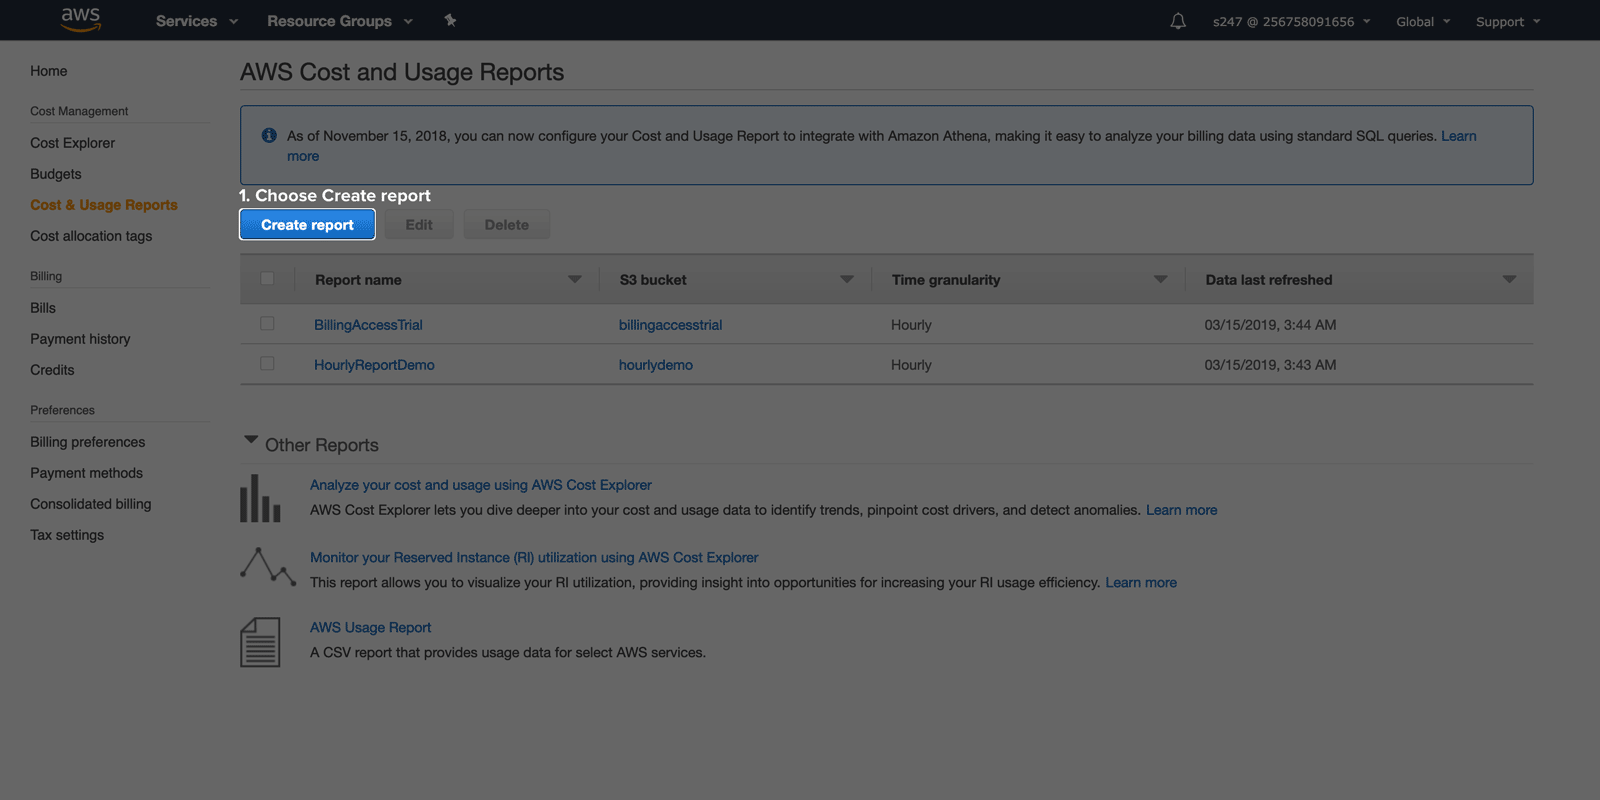Open S3 bucket column filter arrow
This screenshot has width=1600, height=800.
847,279
